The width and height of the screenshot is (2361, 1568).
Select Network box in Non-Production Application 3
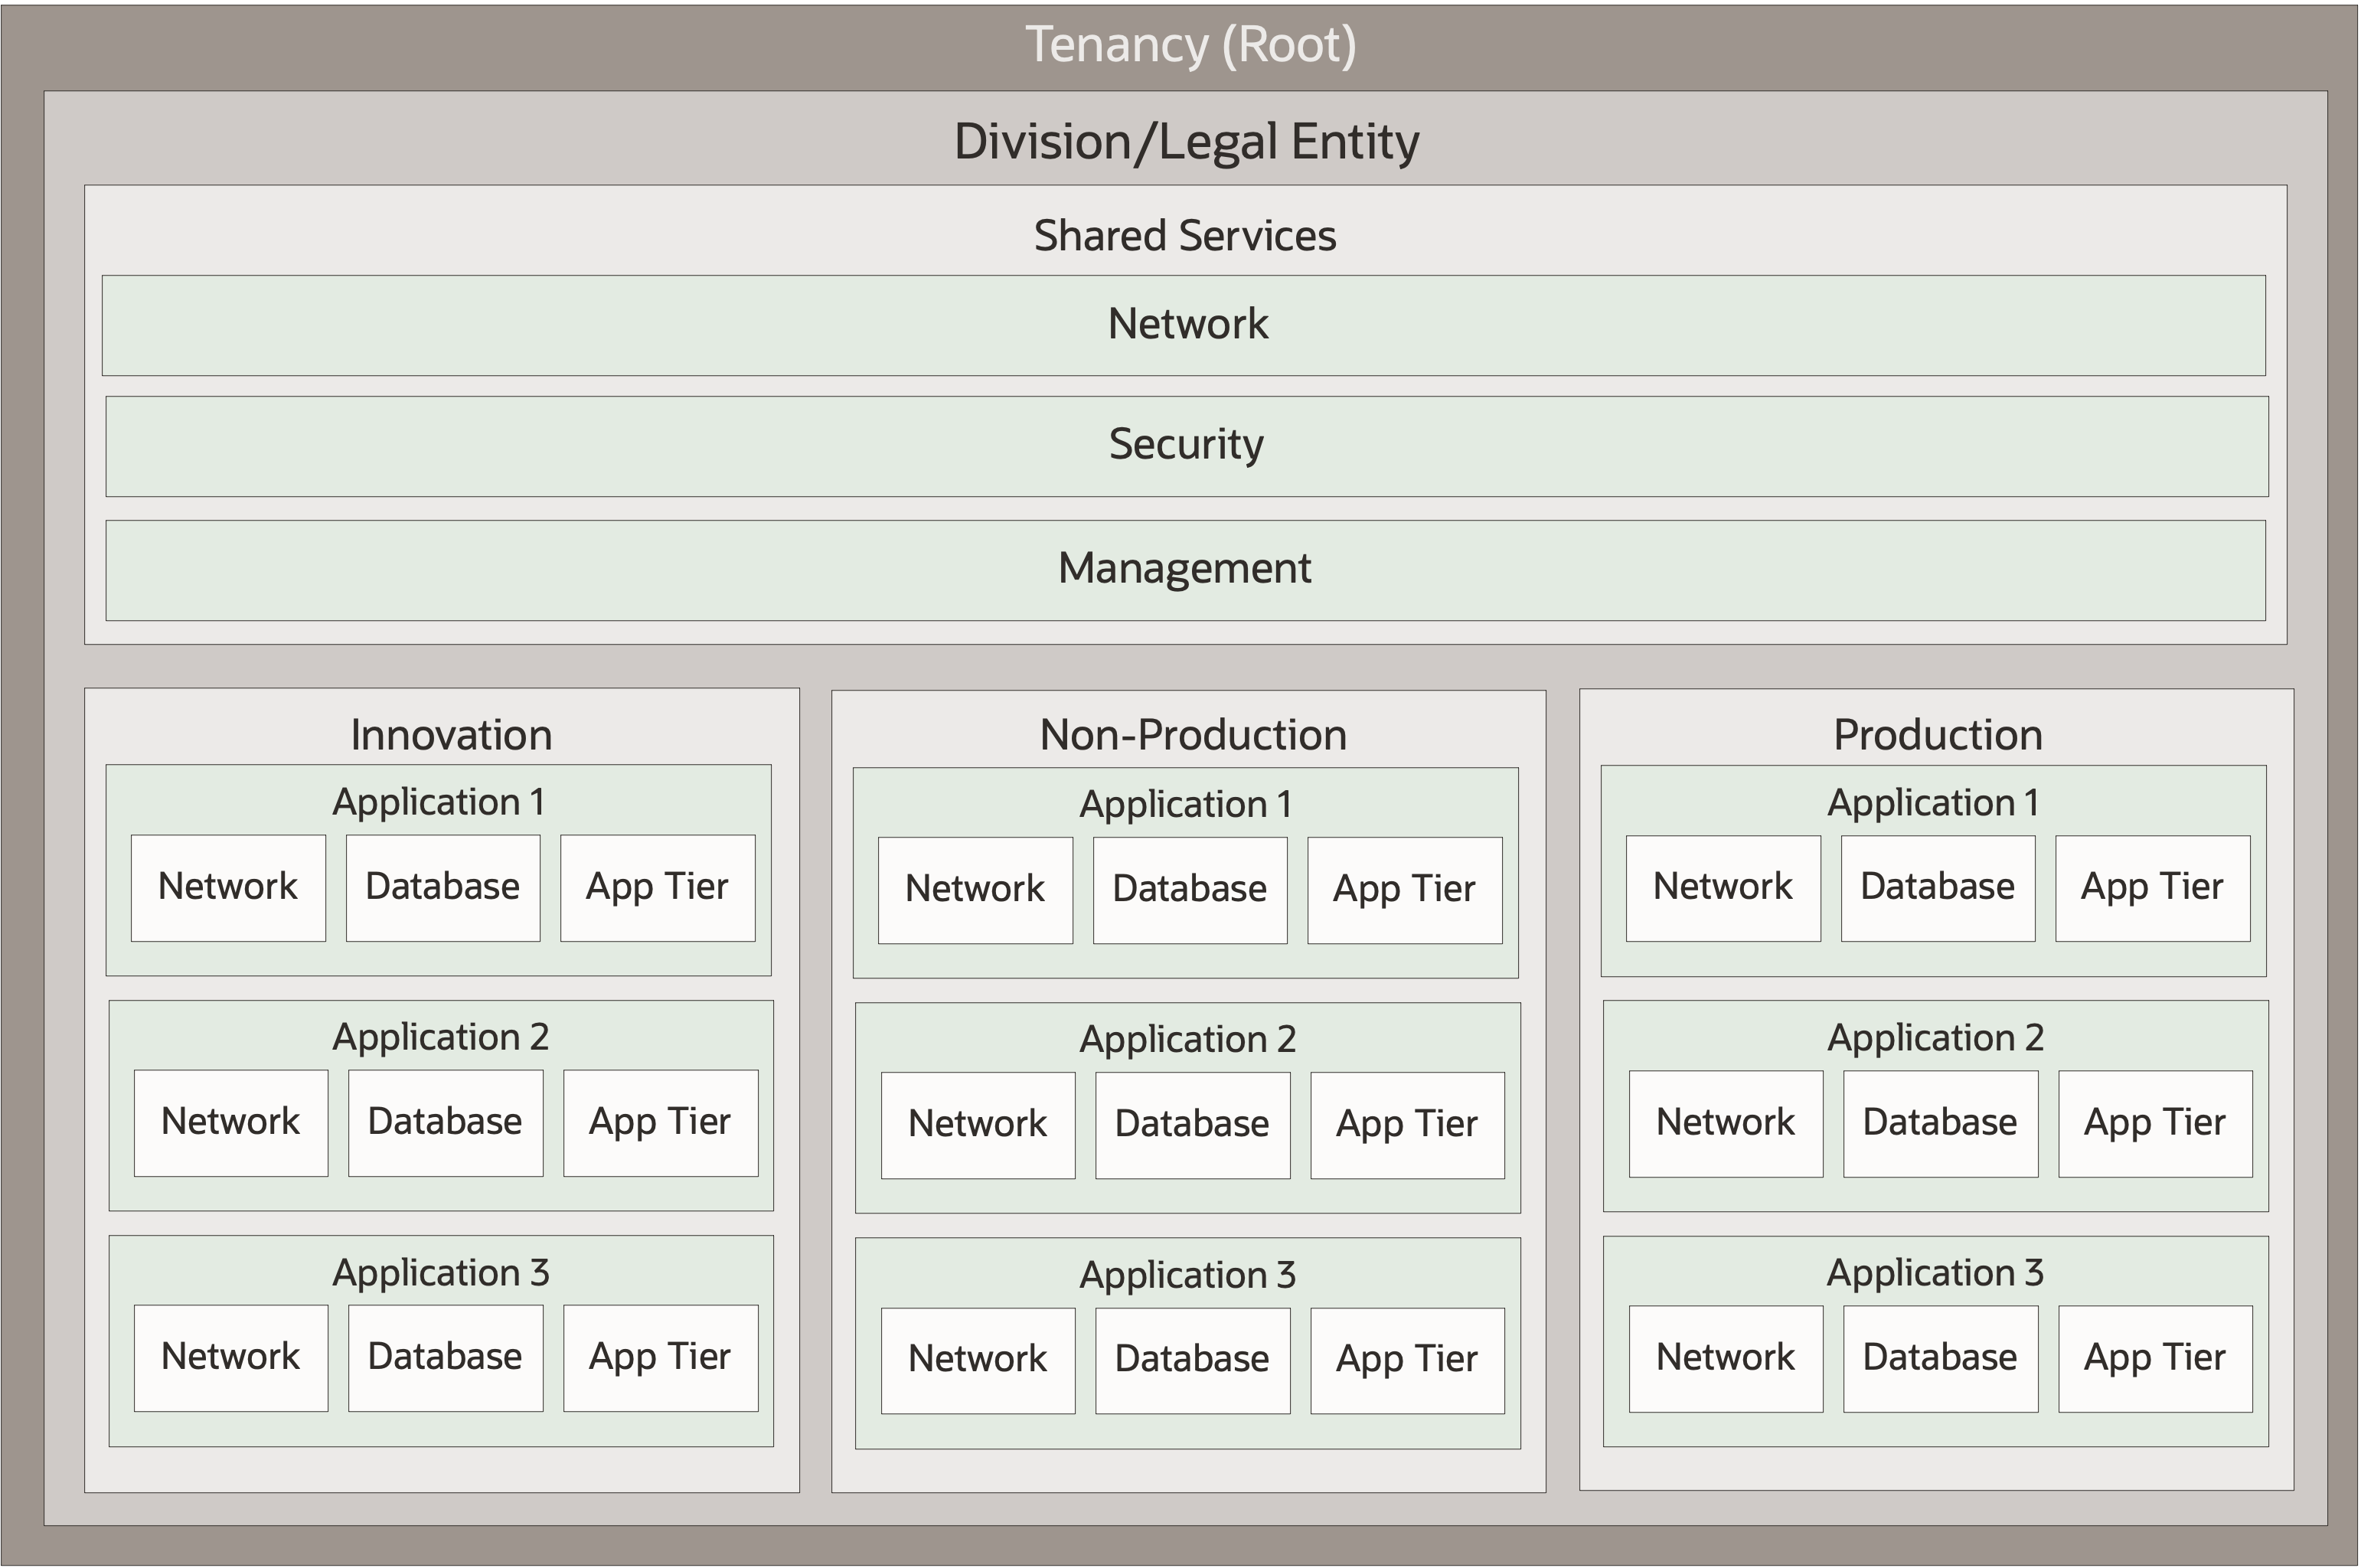tap(978, 1360)
